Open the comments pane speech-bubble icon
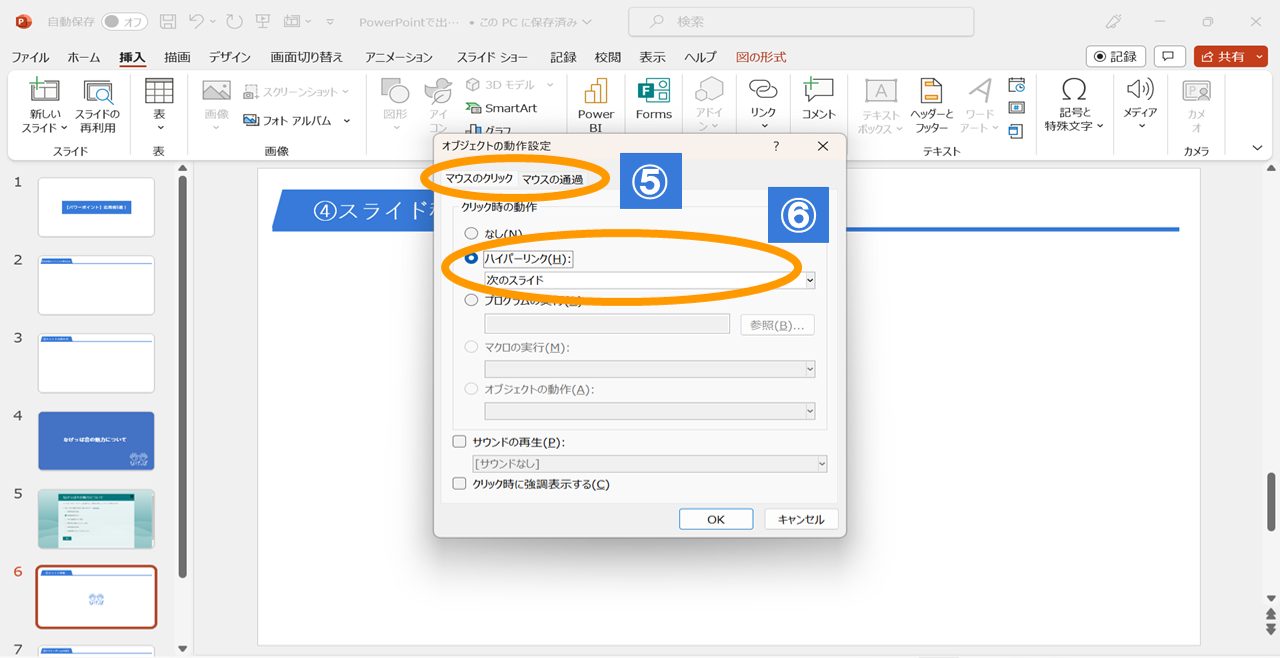The width and height of the screenshot is (1280, 658). 1170,56
